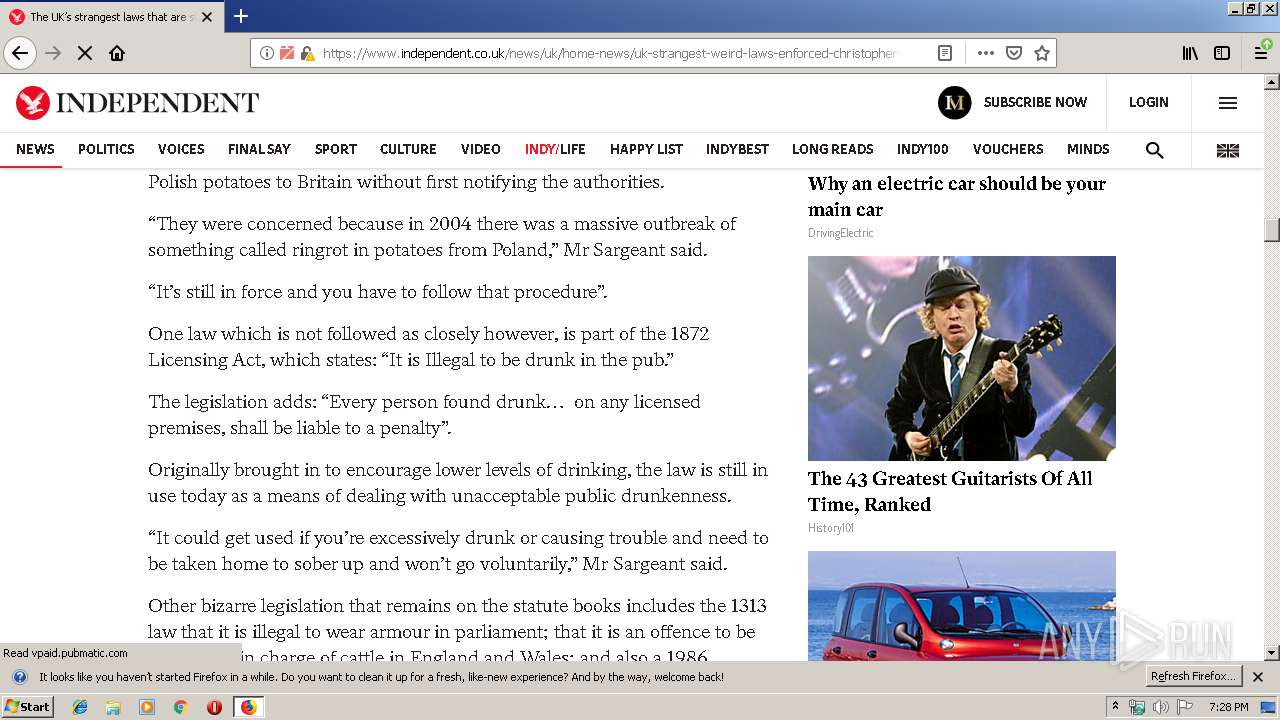The width and height of the screenshot is (1280, 720).
Task: Show hidden system tray icons arrow
Action: (1116, 706)
